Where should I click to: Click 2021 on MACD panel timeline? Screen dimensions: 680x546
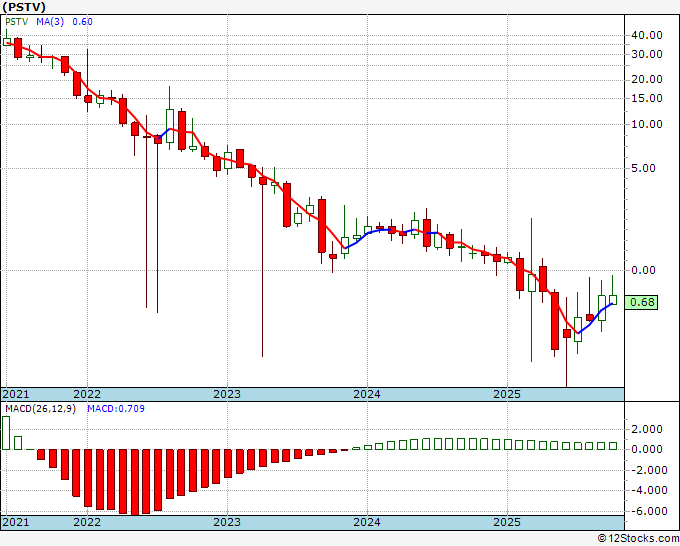(x=16, y=522)
